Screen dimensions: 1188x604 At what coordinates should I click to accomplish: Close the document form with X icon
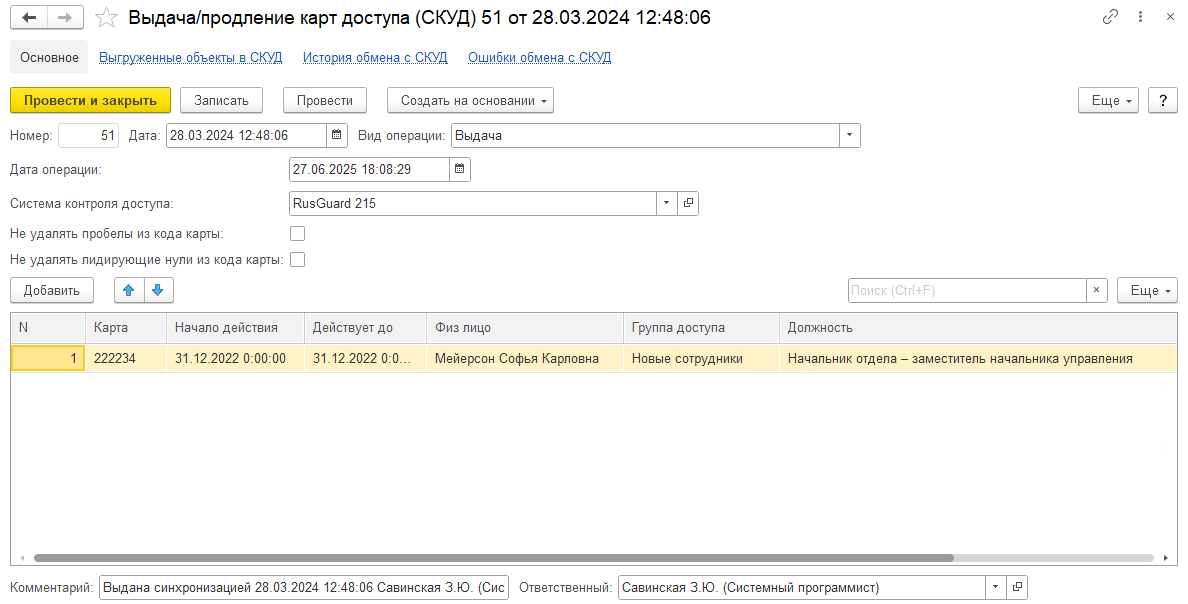[1170, 17]
